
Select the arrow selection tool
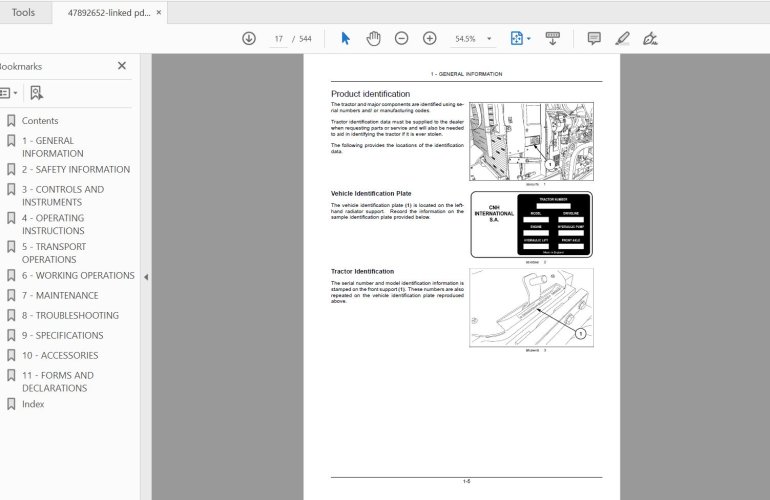(346, 38)
